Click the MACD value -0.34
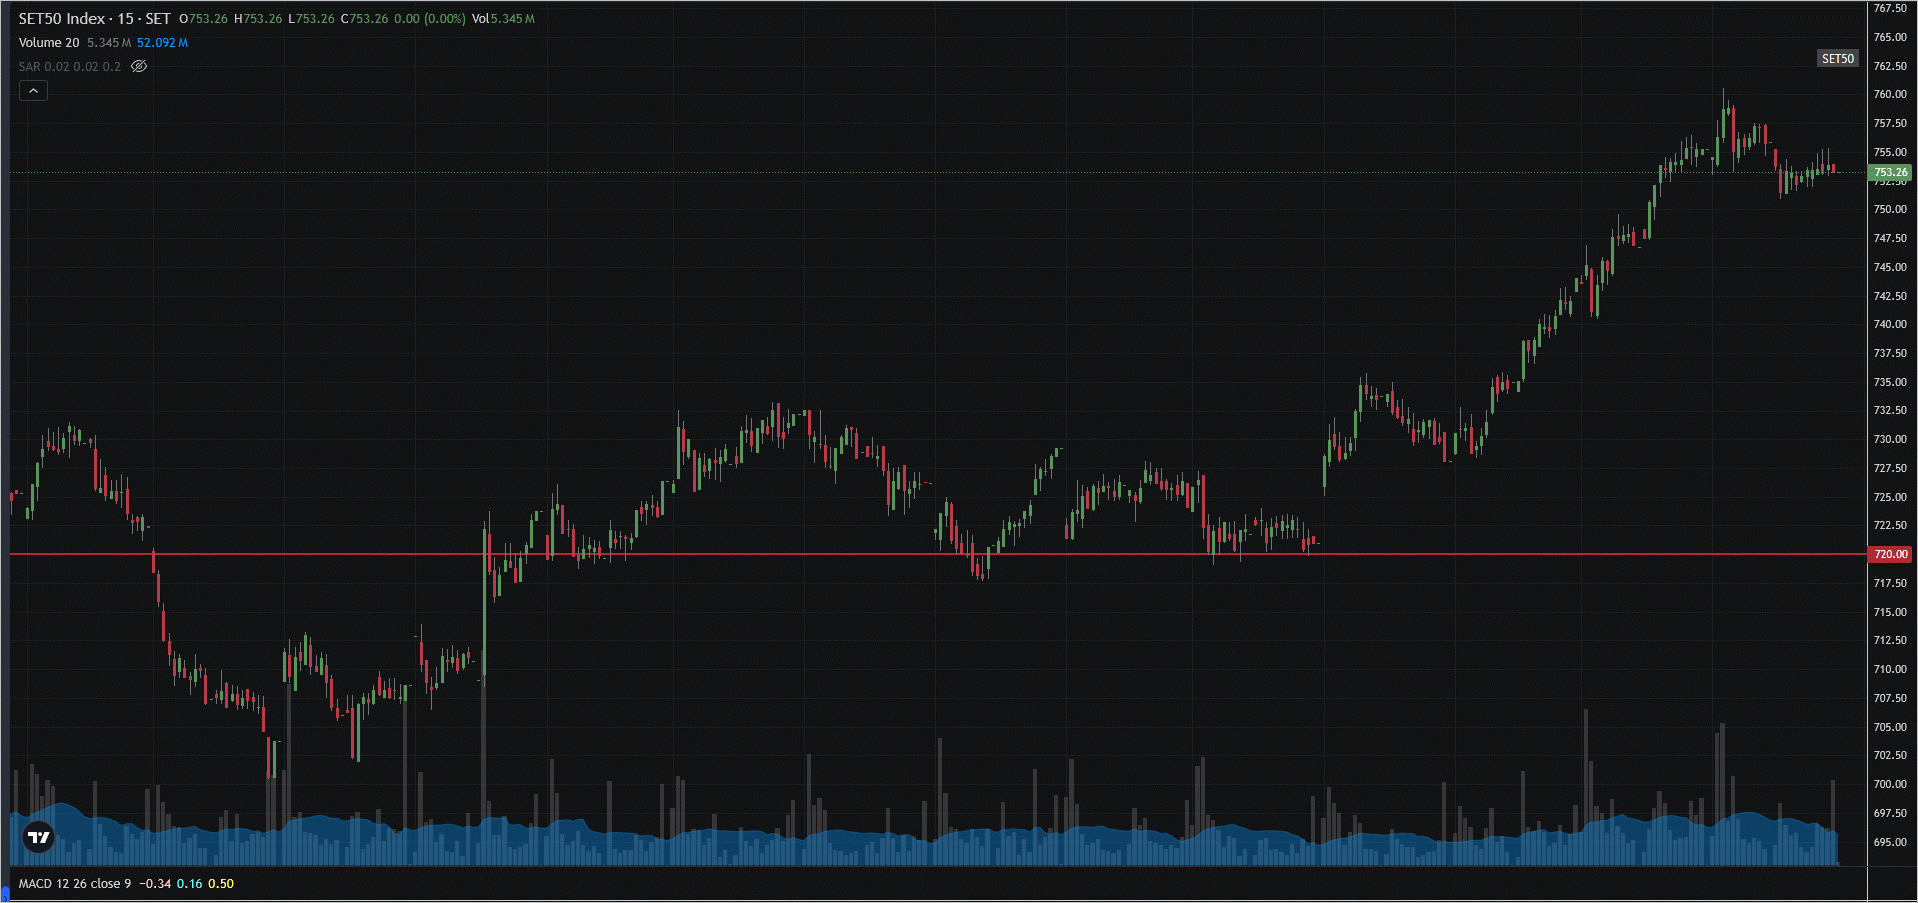Image resolution: width=1918 pixels, height=903 pixels. click(155, 884)
